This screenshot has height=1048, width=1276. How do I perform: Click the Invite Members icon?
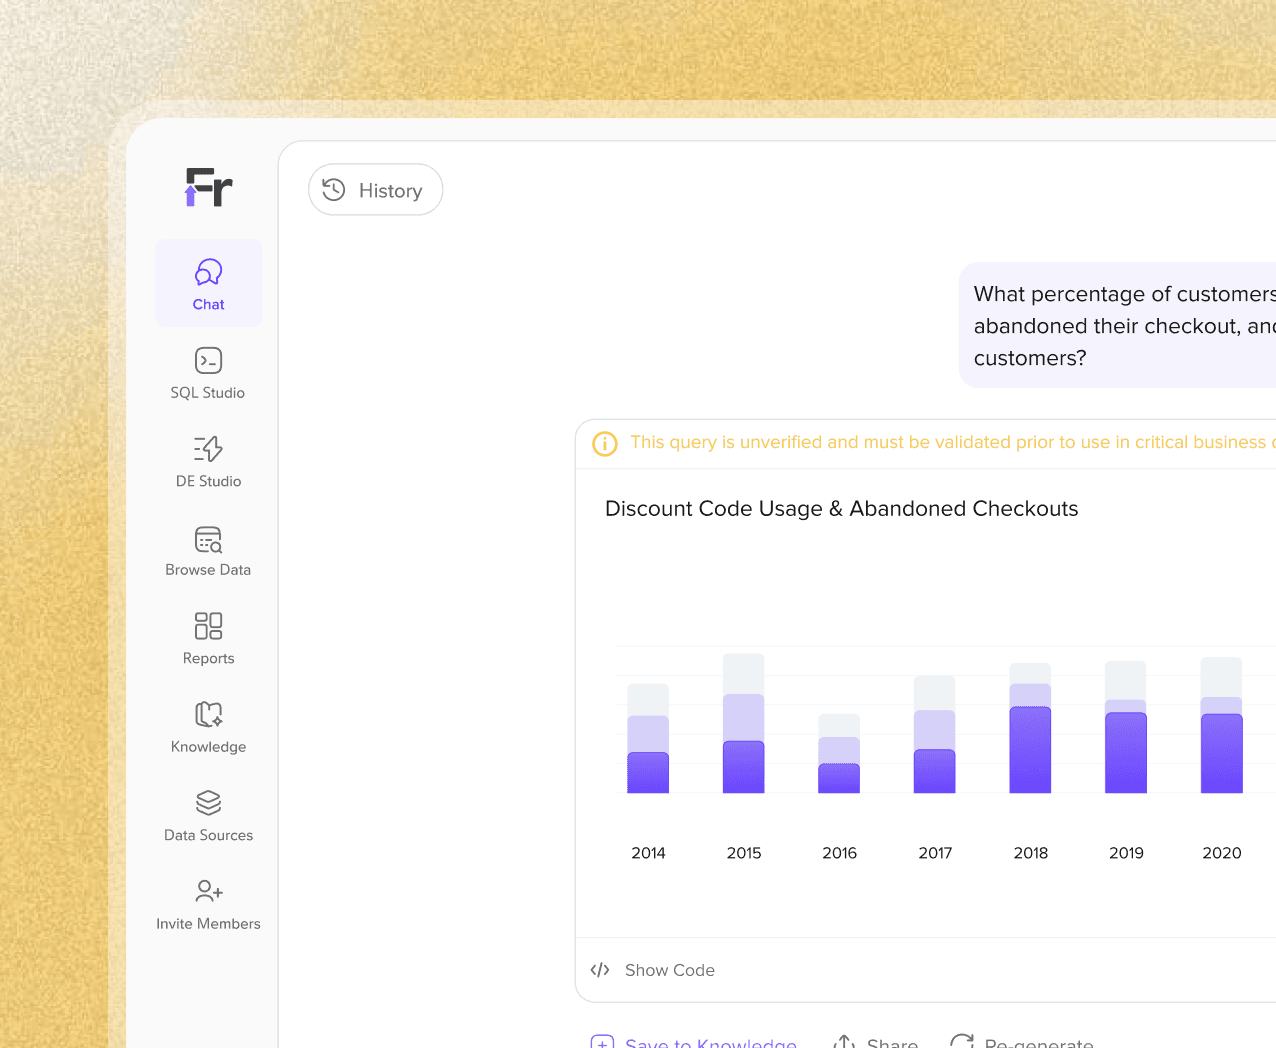coord(209,890)
